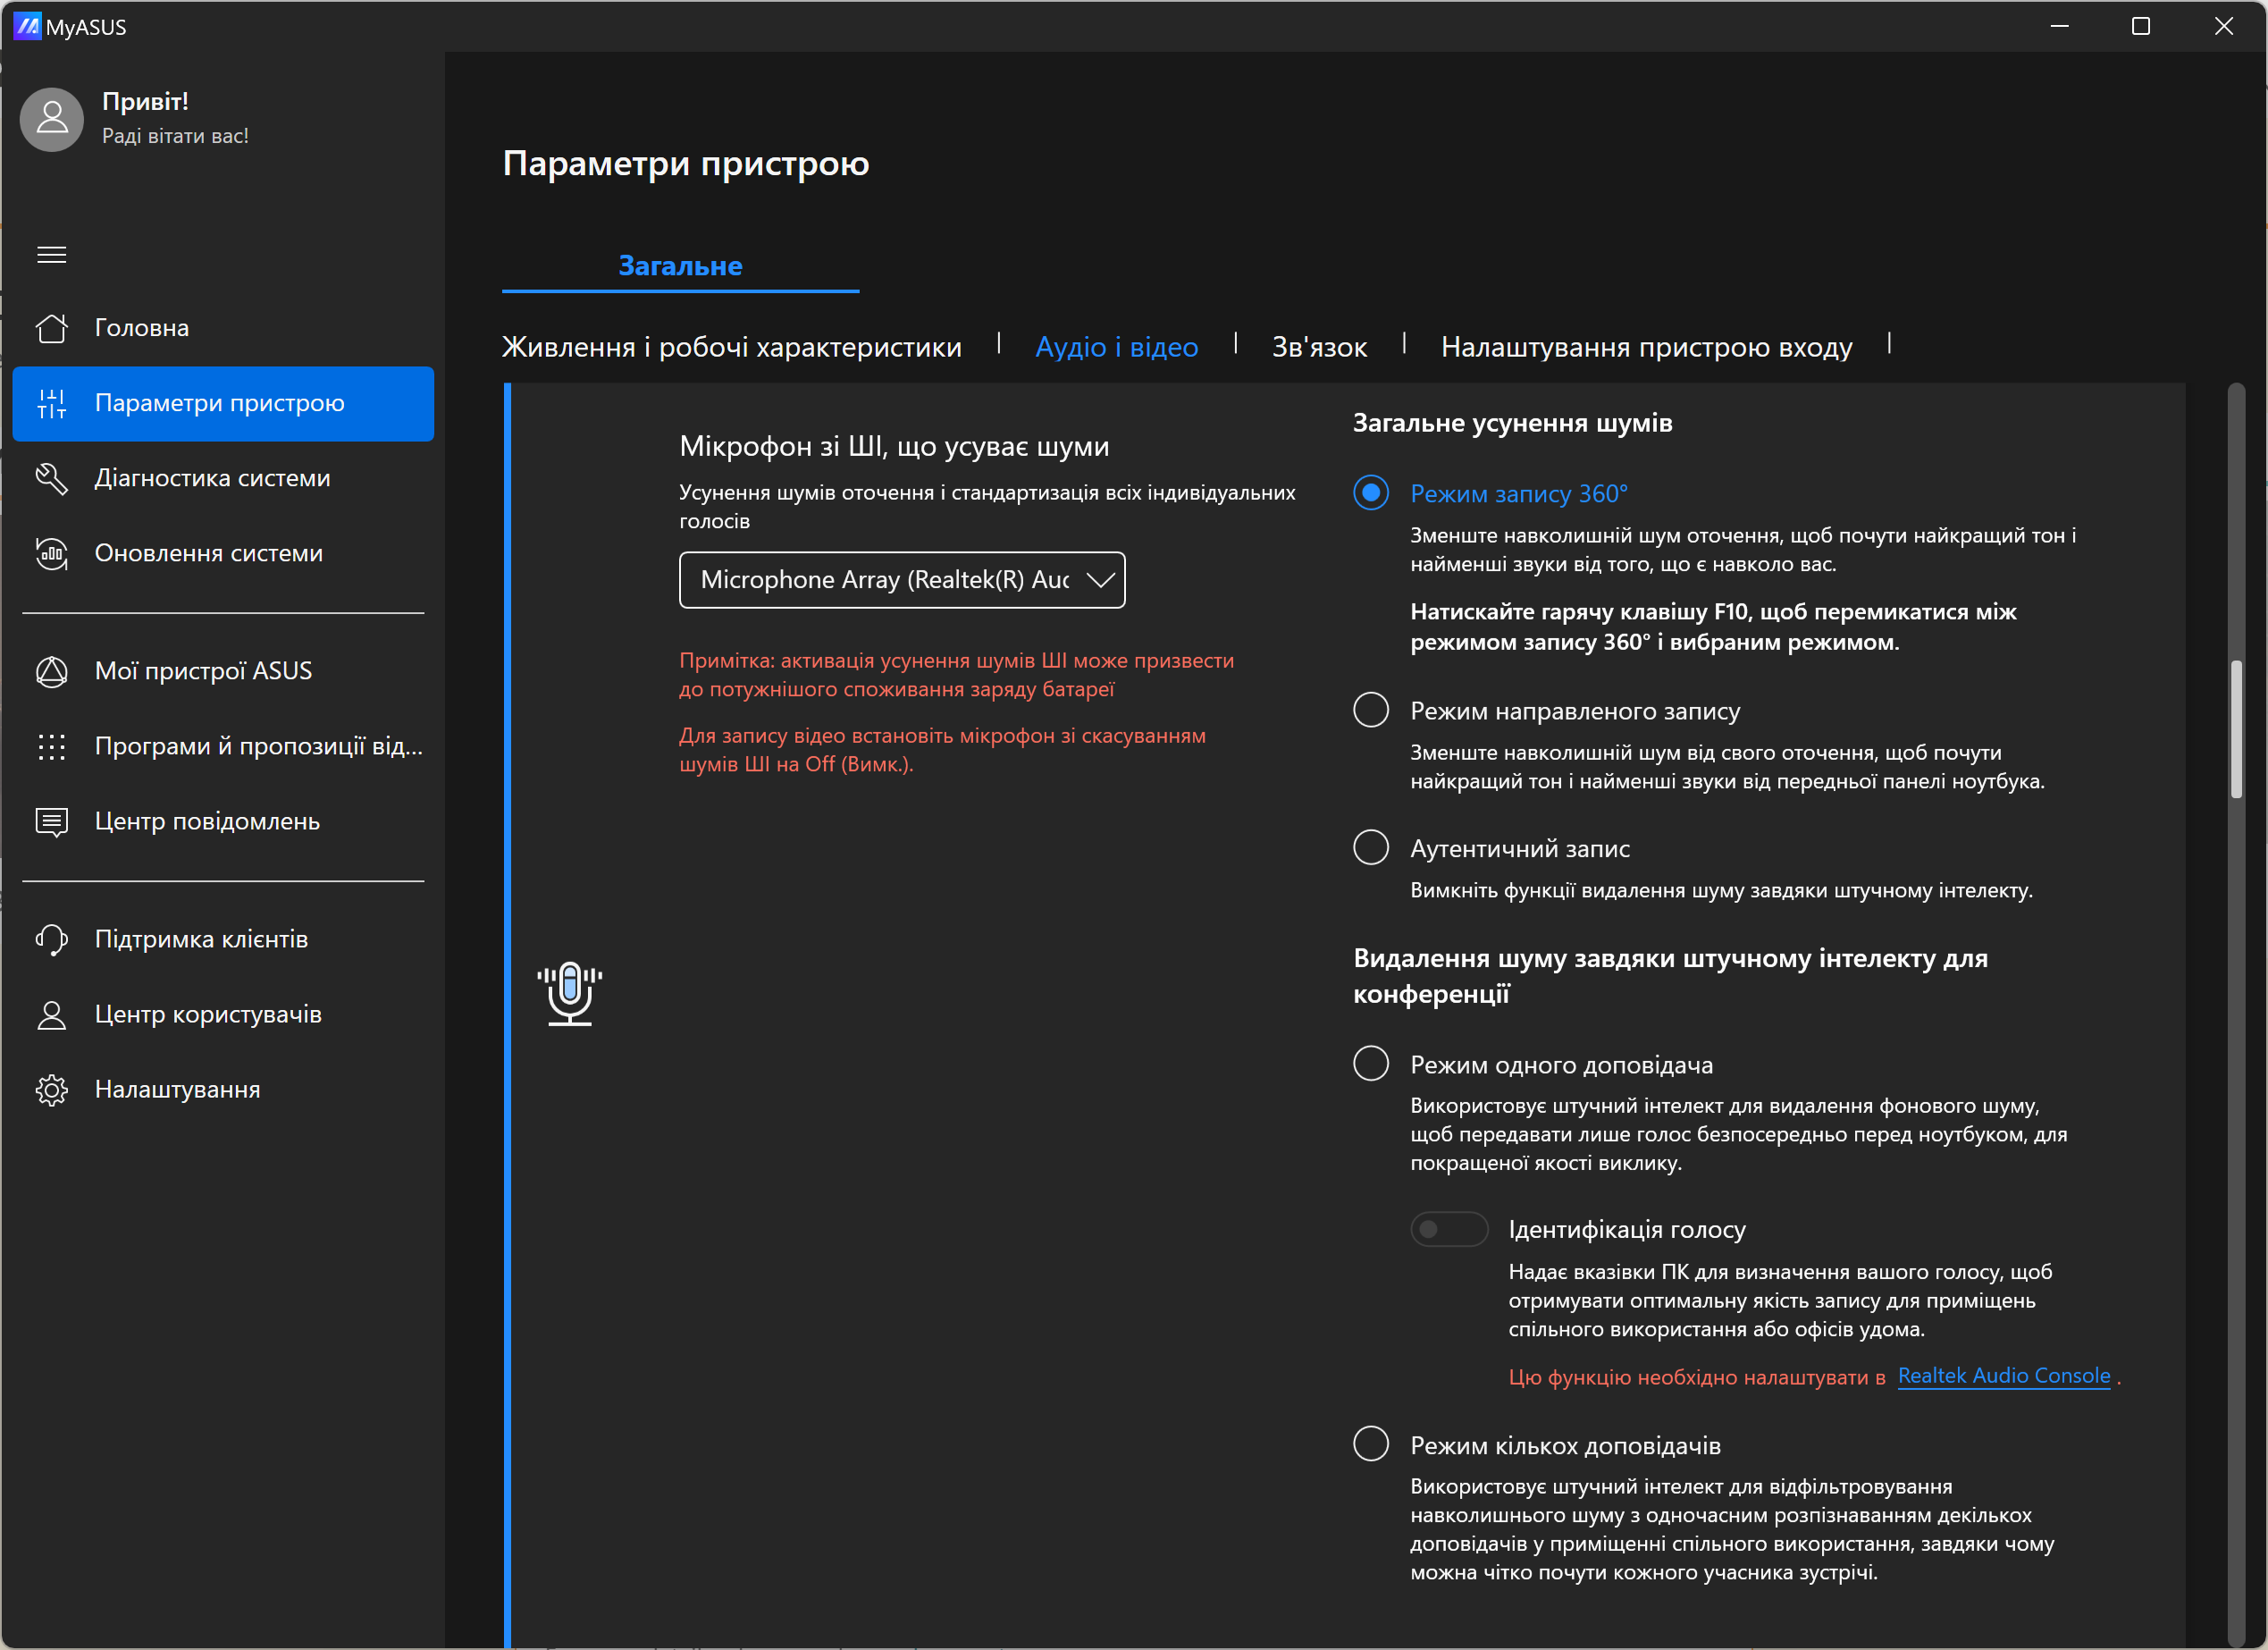Image resolution: width=2268 pixels, height=1650 pixels.
Task: Click the headset icon for Підтримка клієнтів
Action: 52,939
